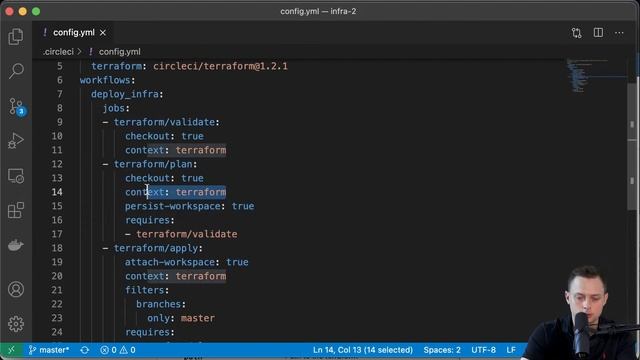Screen dimensions: 640x360
Task: Click .circleci breadcrumb folder
Action: coord(58,52)
